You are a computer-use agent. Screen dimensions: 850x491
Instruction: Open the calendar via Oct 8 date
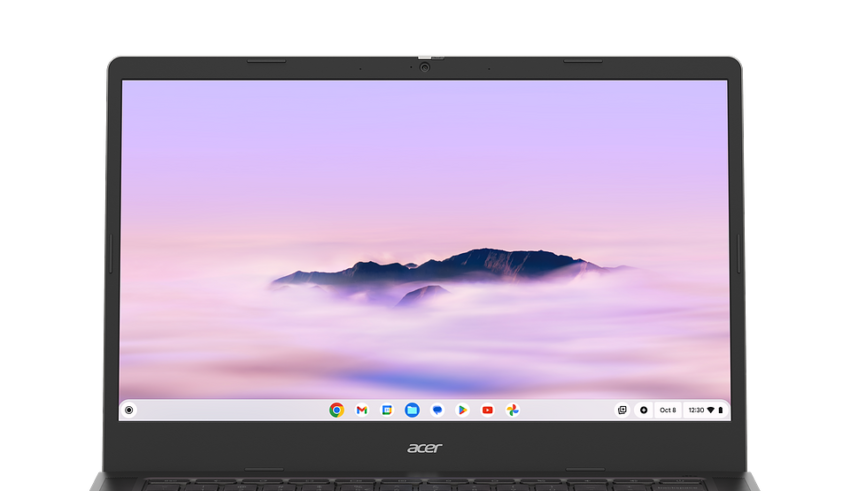668,410
